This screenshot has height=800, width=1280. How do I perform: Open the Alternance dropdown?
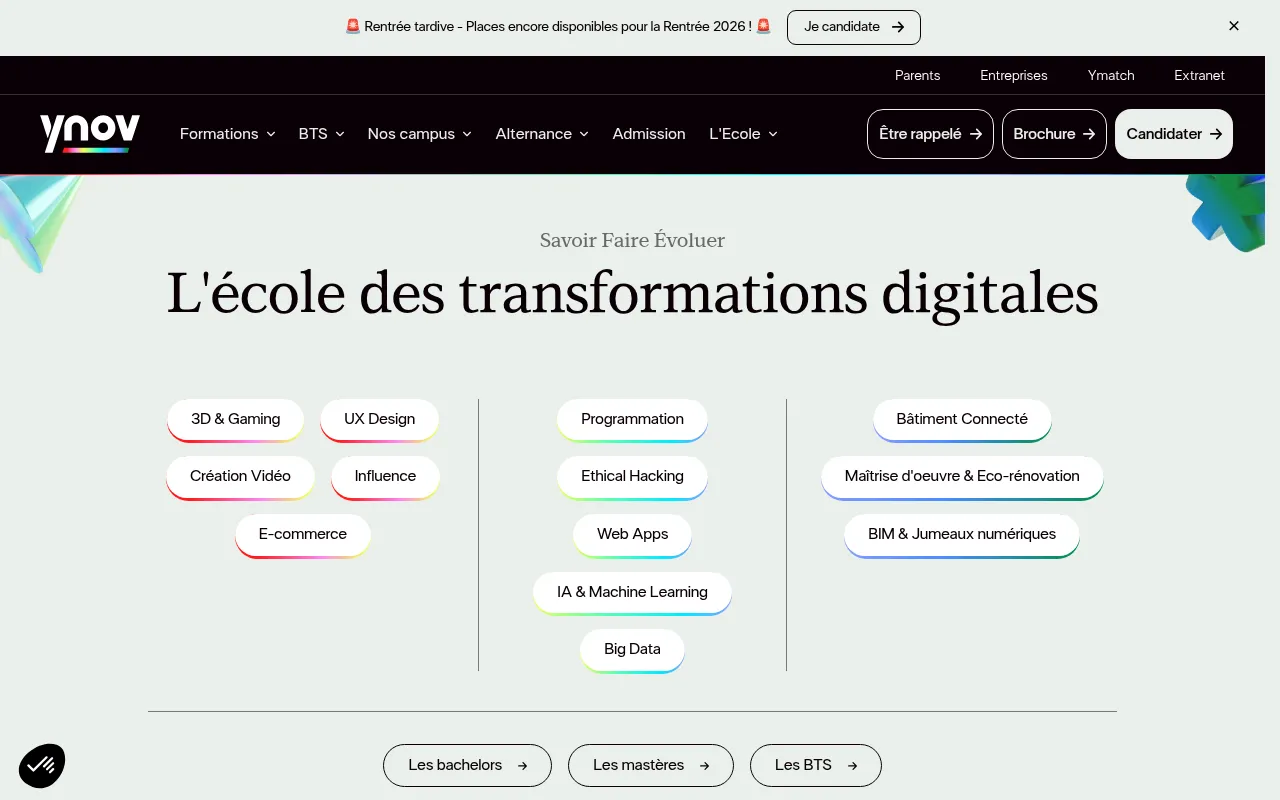tap(542, 134)
